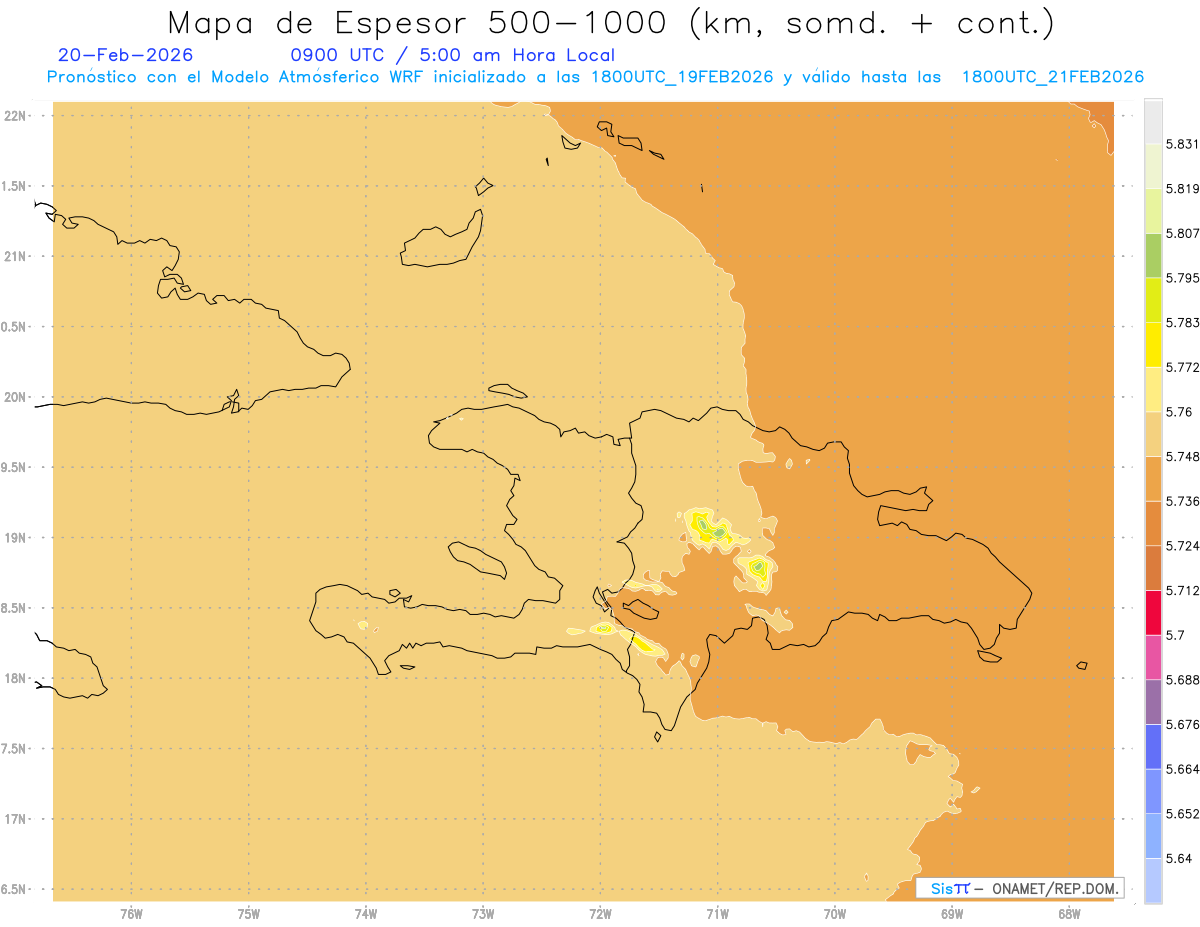The image size is (1200, 927).
Task: Click the colorbar value 5.724
Action: [1183, 546]
